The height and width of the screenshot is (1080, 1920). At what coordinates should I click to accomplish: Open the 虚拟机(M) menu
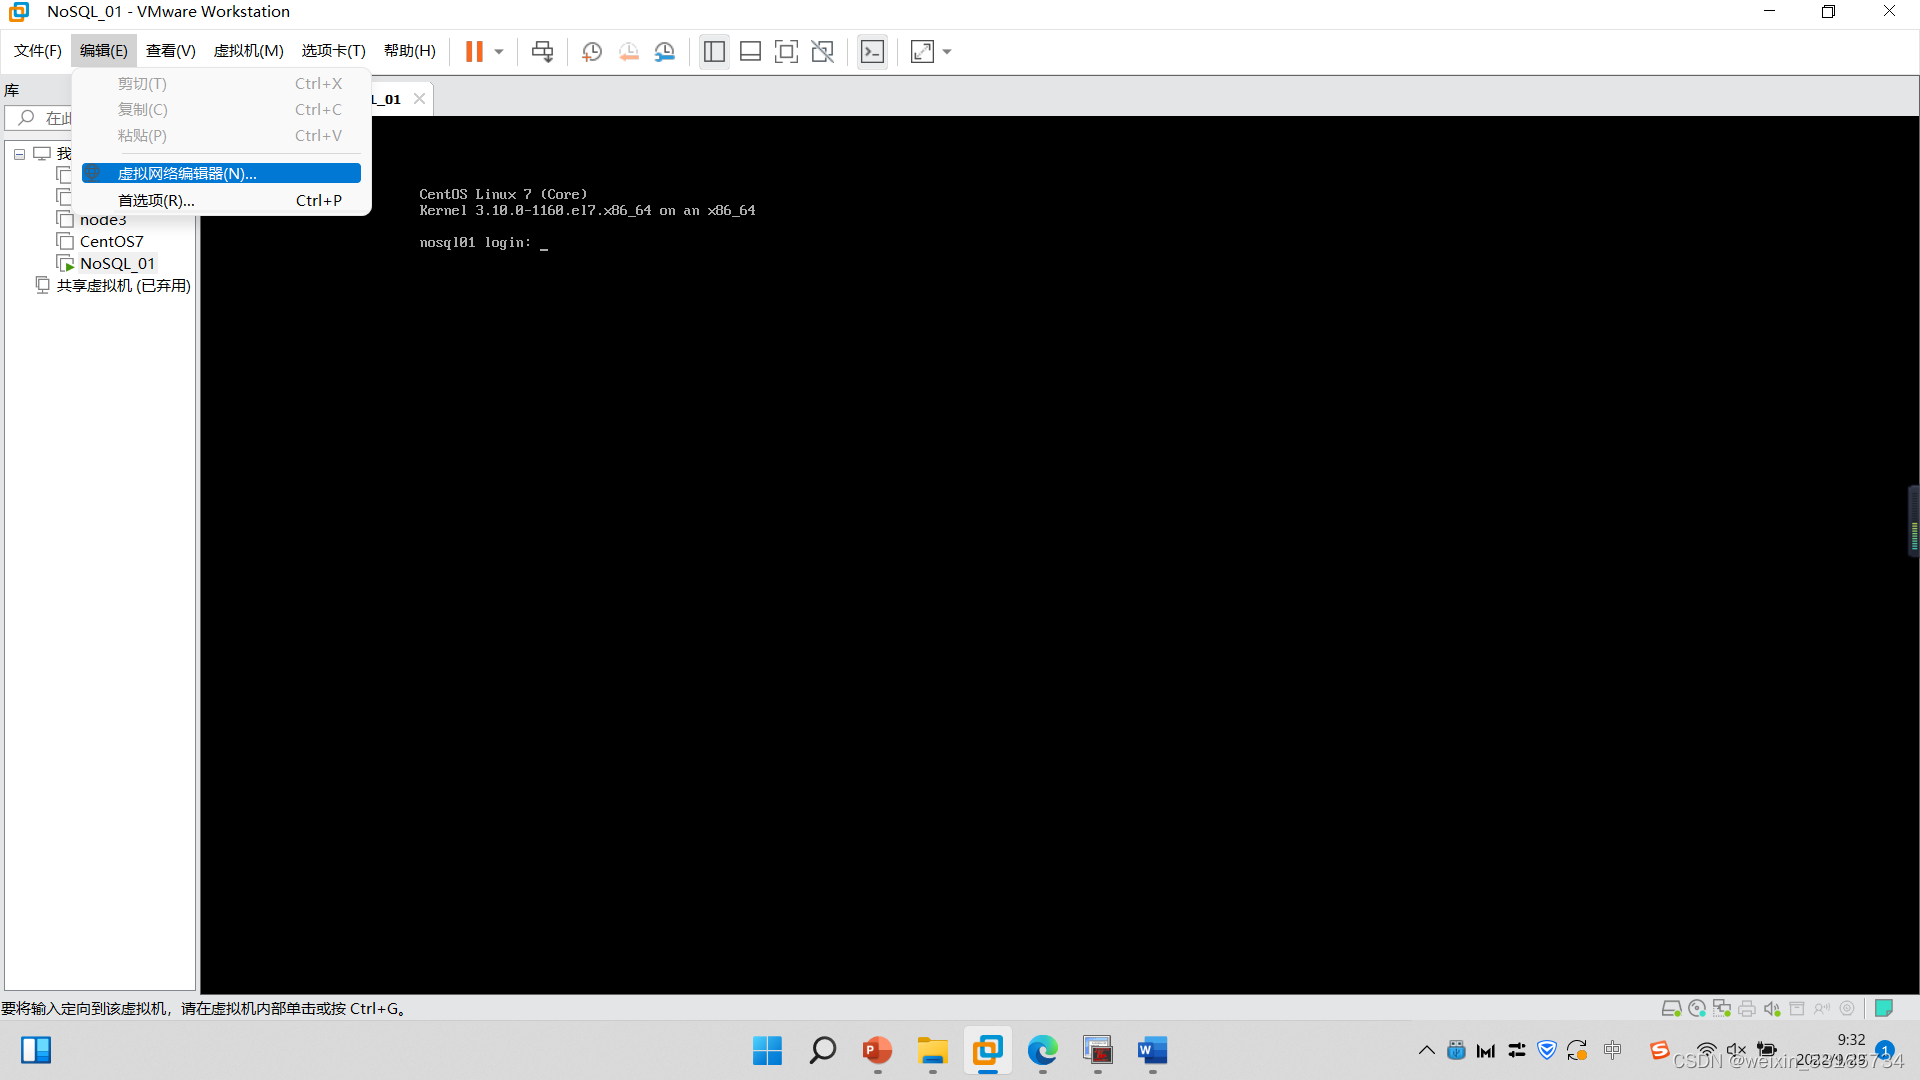click(x=248, y=51)
